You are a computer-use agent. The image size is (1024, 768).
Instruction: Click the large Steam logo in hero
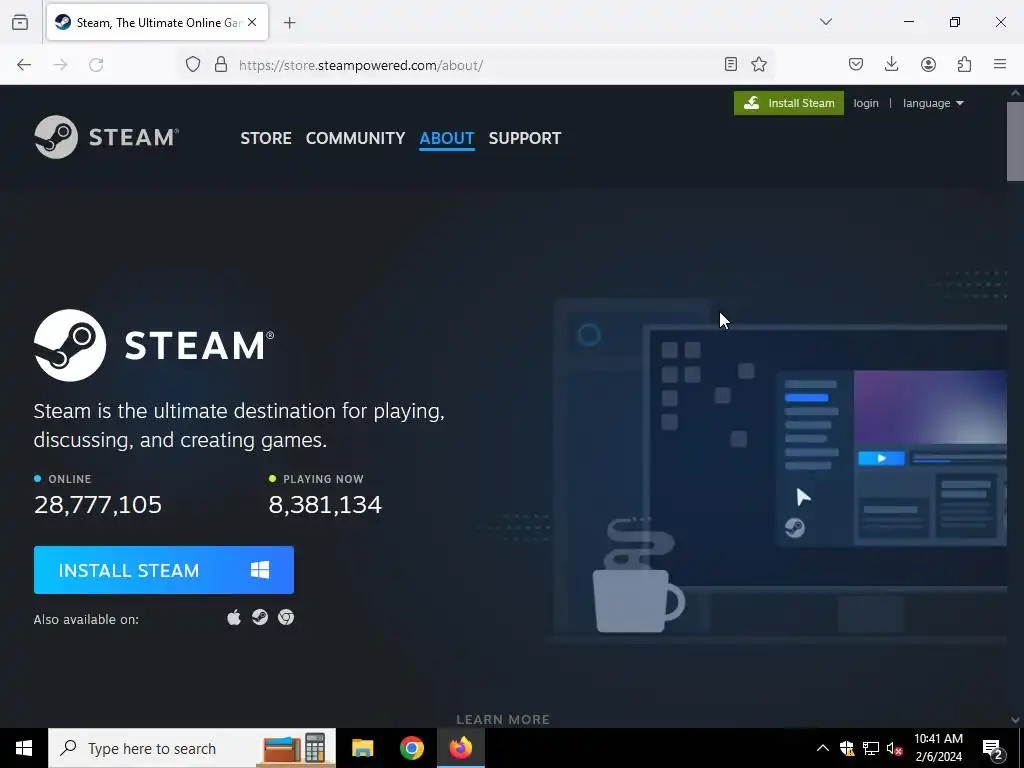[x=153, y=345]
